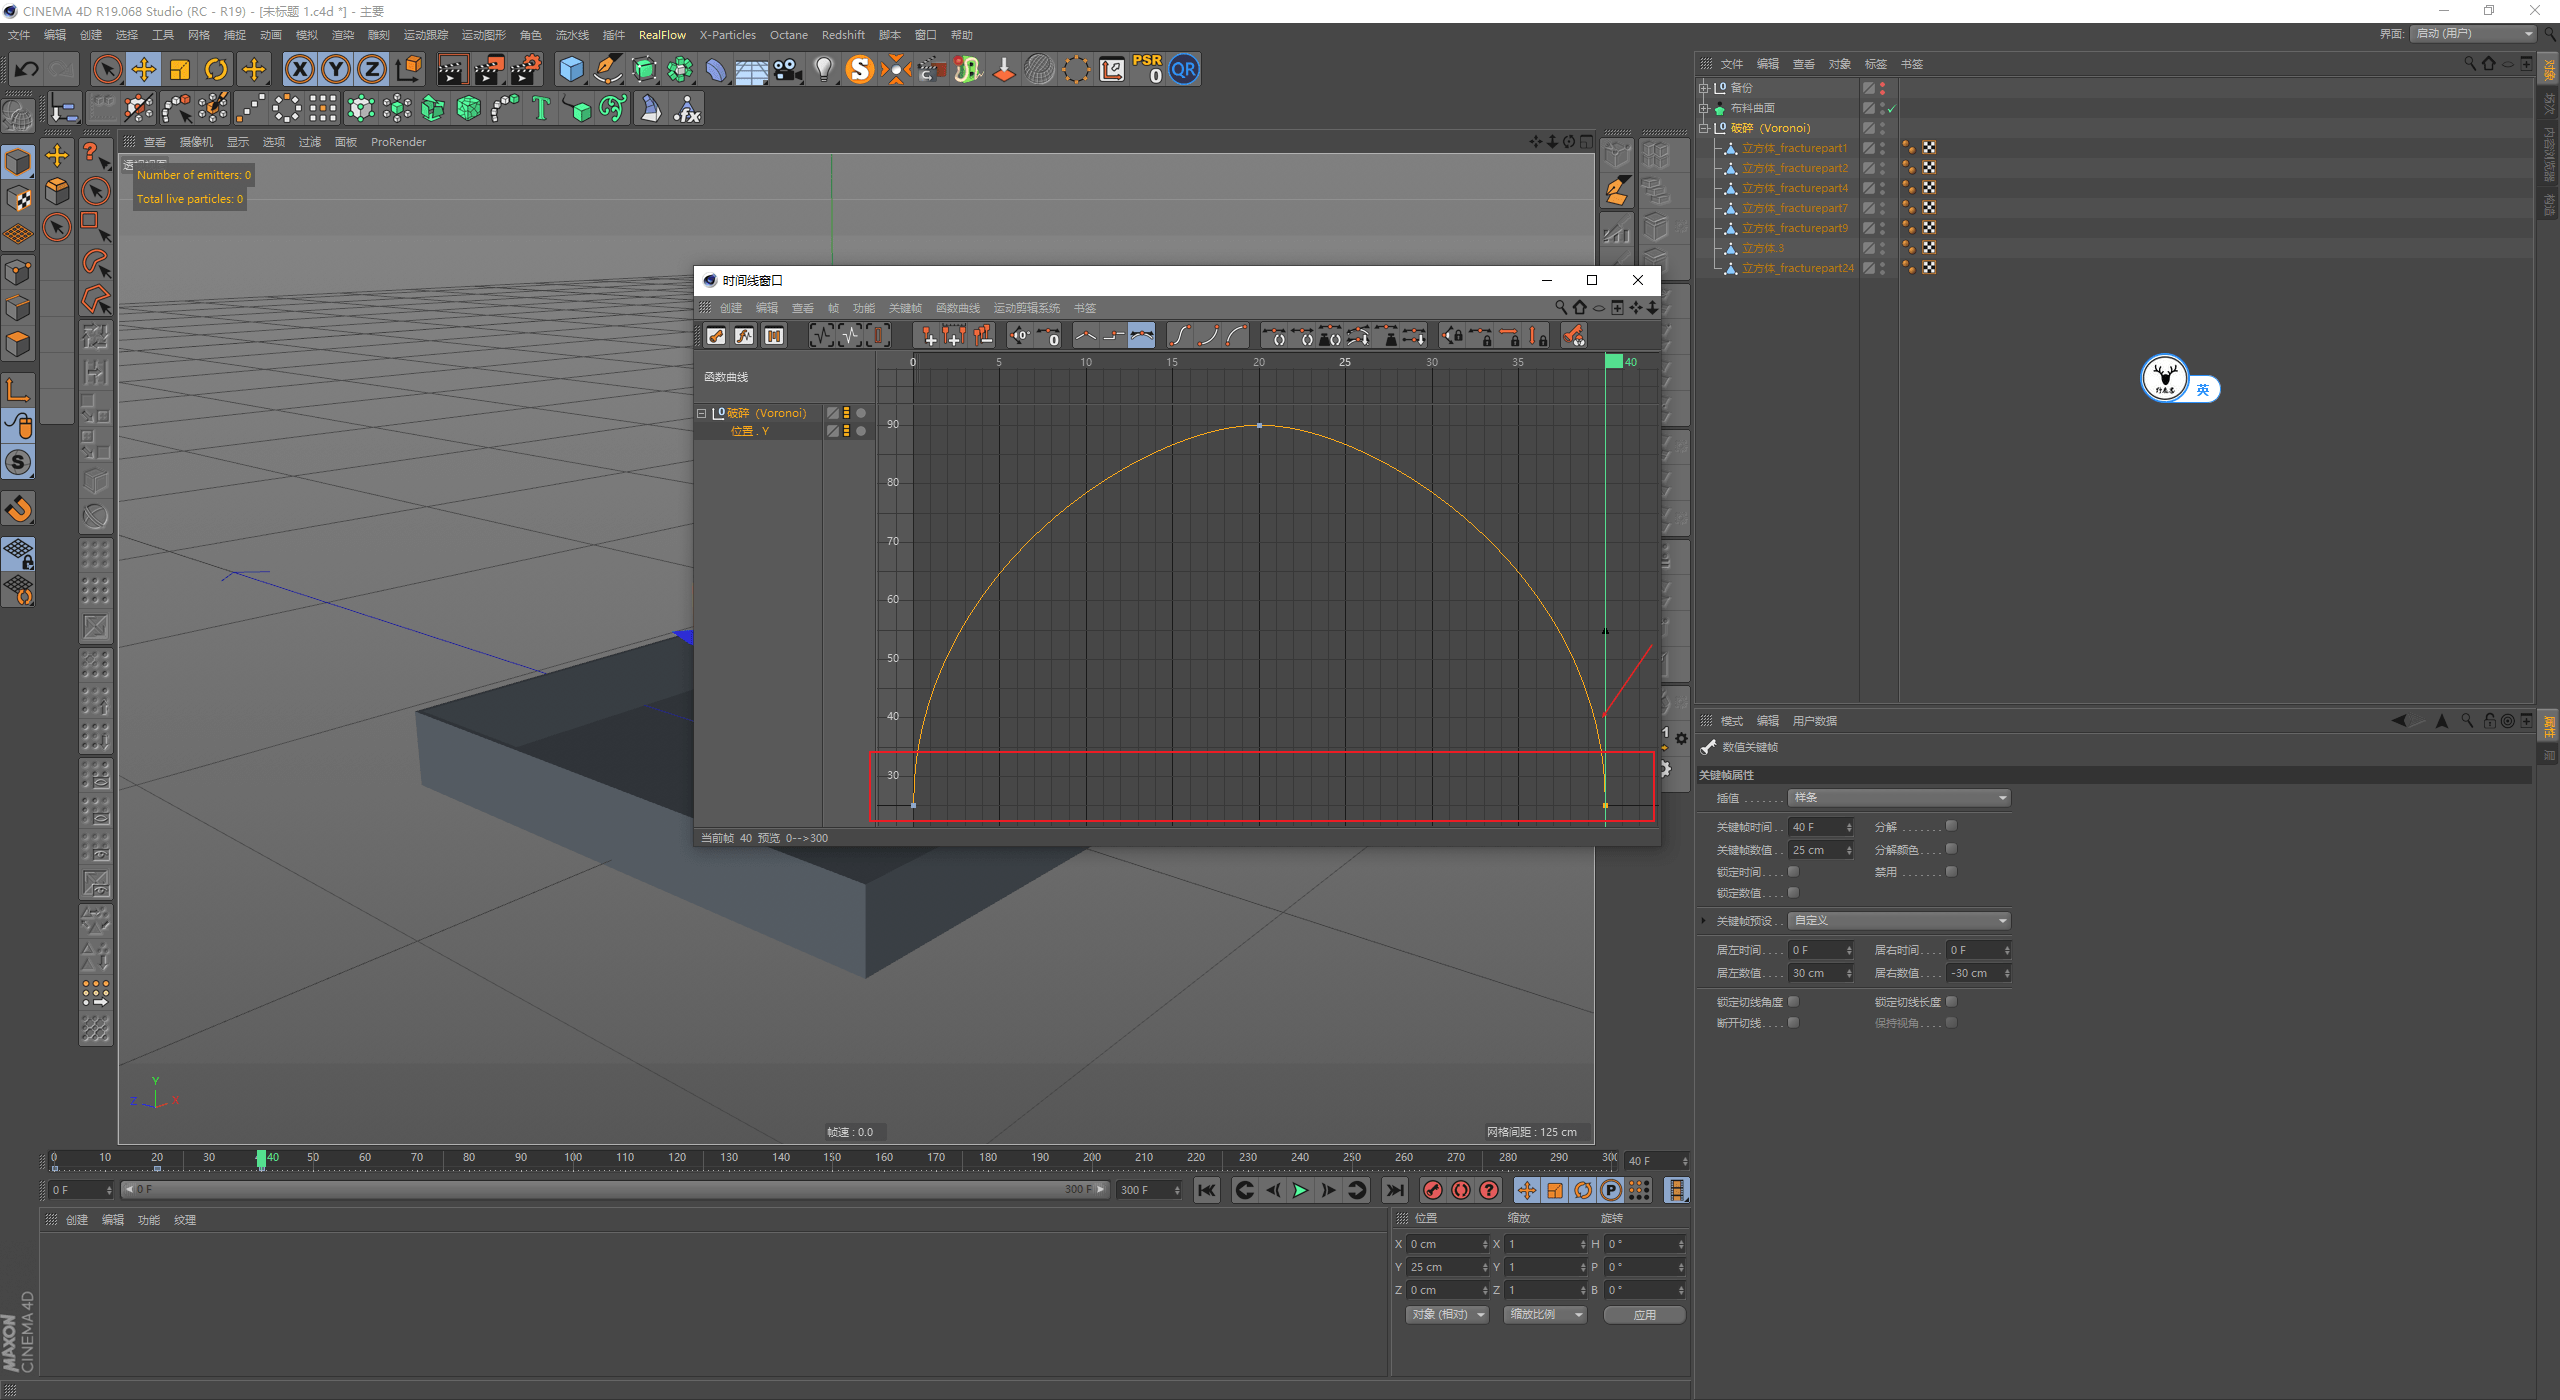Click the MoText green T icon

[541, 108]
